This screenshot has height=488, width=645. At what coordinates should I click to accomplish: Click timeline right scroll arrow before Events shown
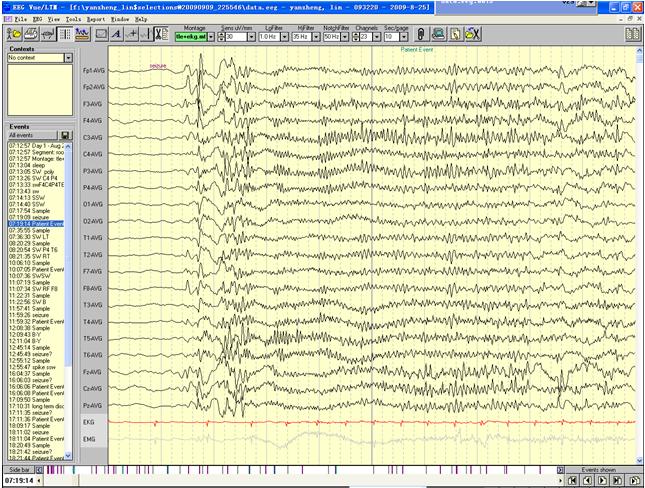coord(560,470)
